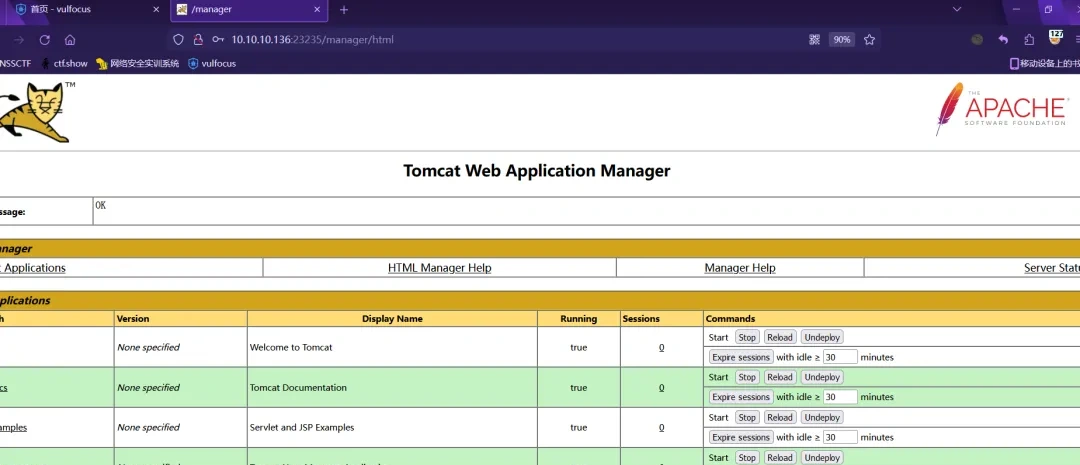Open the list all tabs chevron
The height and width of the screenshot is (465, 1080).
pos(957,9)
